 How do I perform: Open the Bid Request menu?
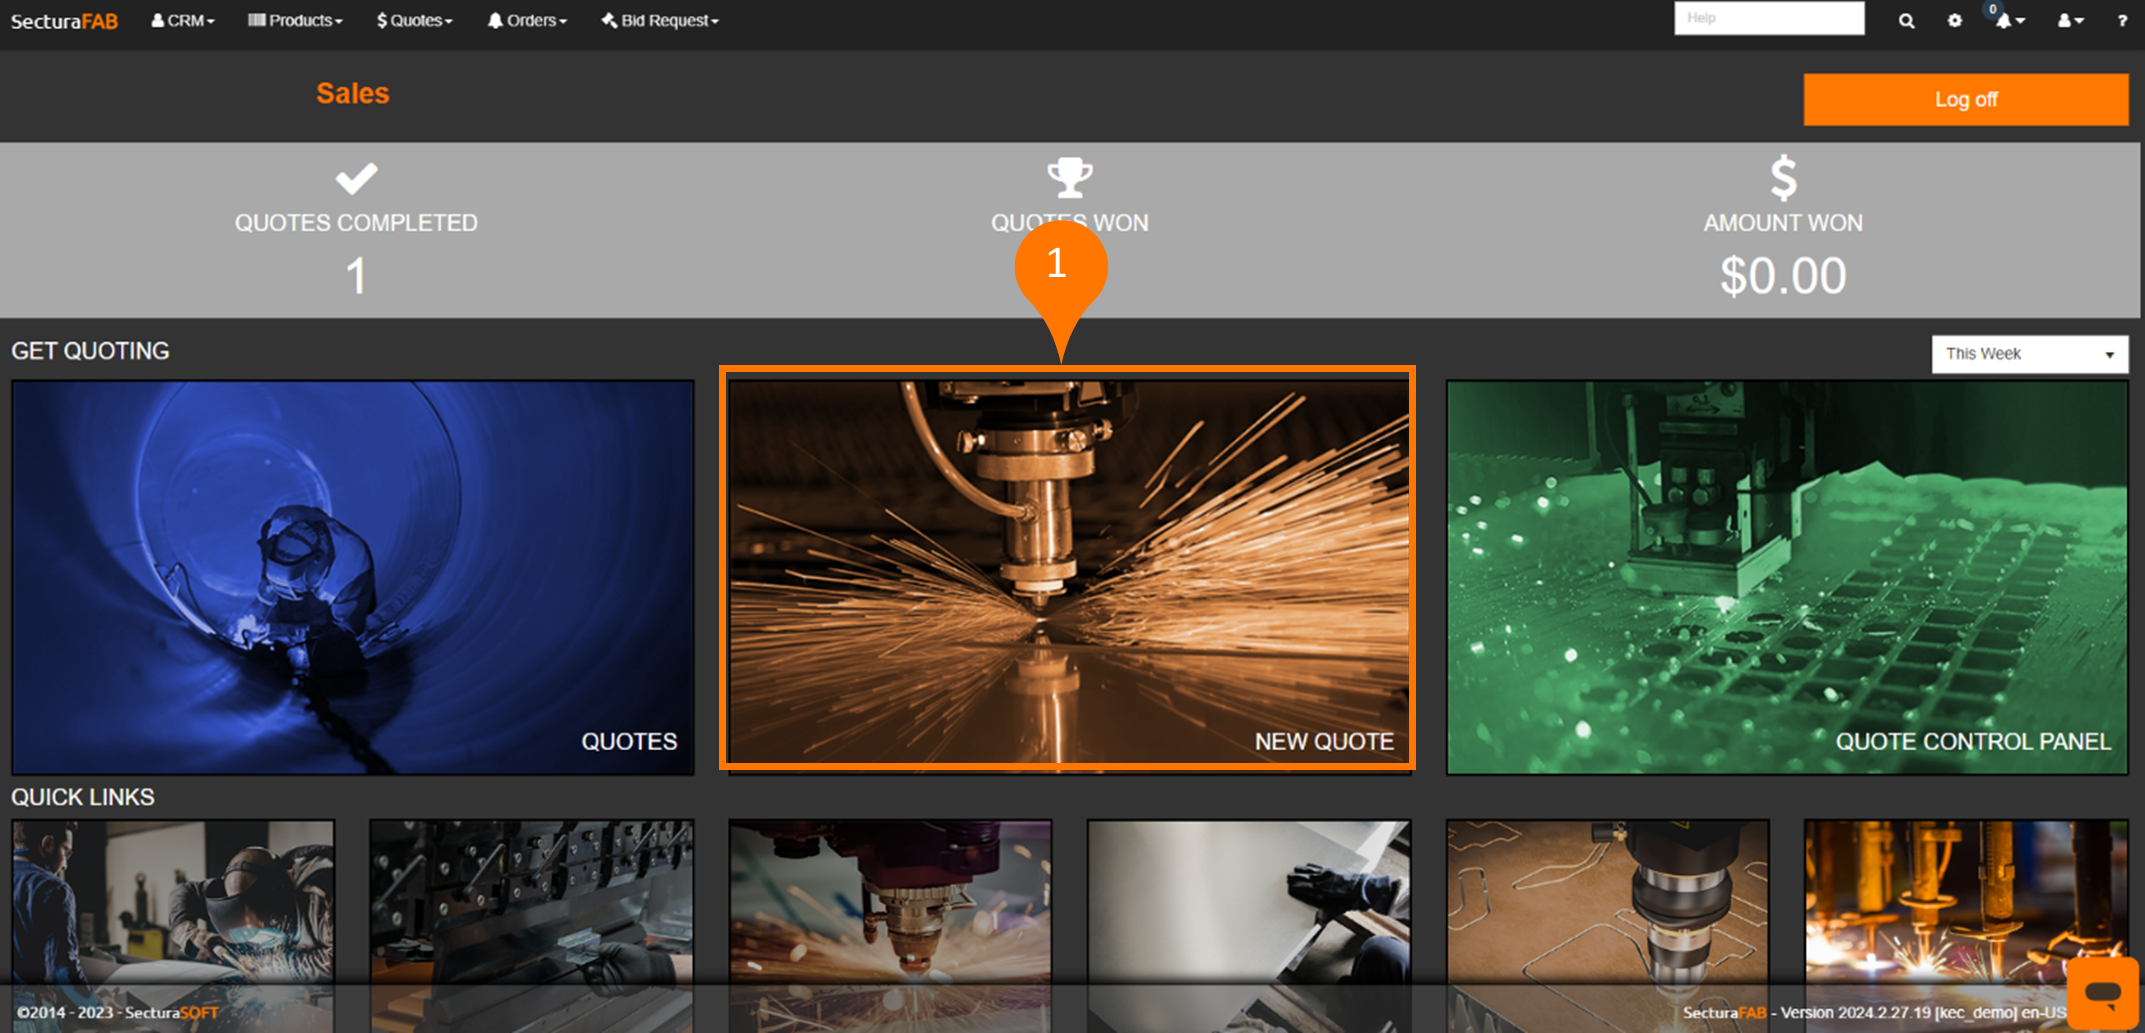pyautogui.click(x=660, y=21)
